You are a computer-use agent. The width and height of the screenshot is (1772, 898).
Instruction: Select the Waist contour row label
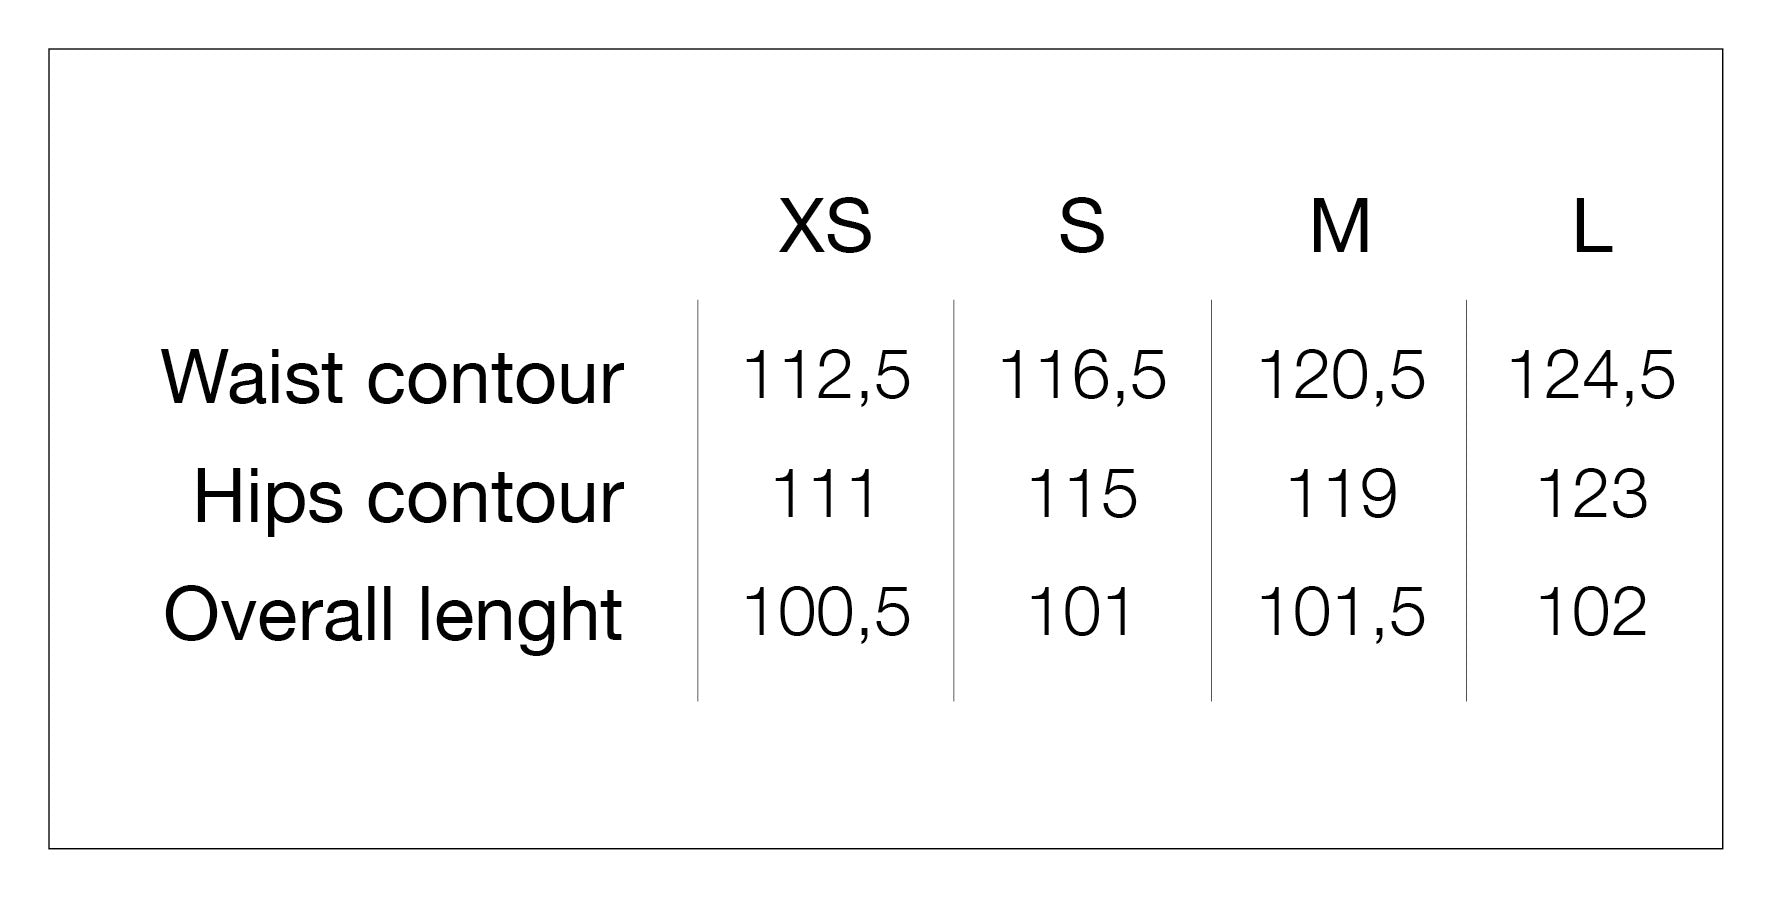(392, 377)
